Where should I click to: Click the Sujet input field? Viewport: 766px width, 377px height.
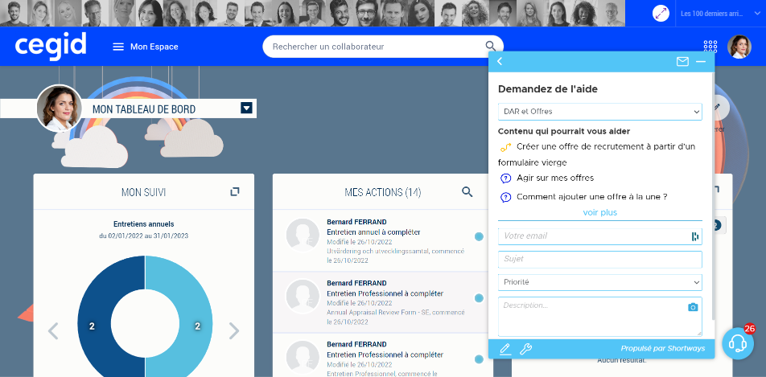[600, 259]
